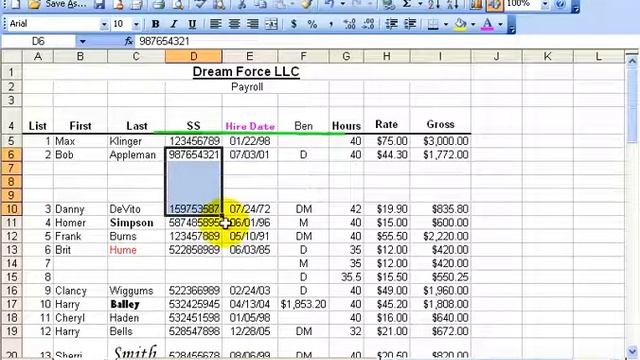Copy the selection with the Copy icon
This screenshot has height=360, width=640.
(x=261, y=4)
